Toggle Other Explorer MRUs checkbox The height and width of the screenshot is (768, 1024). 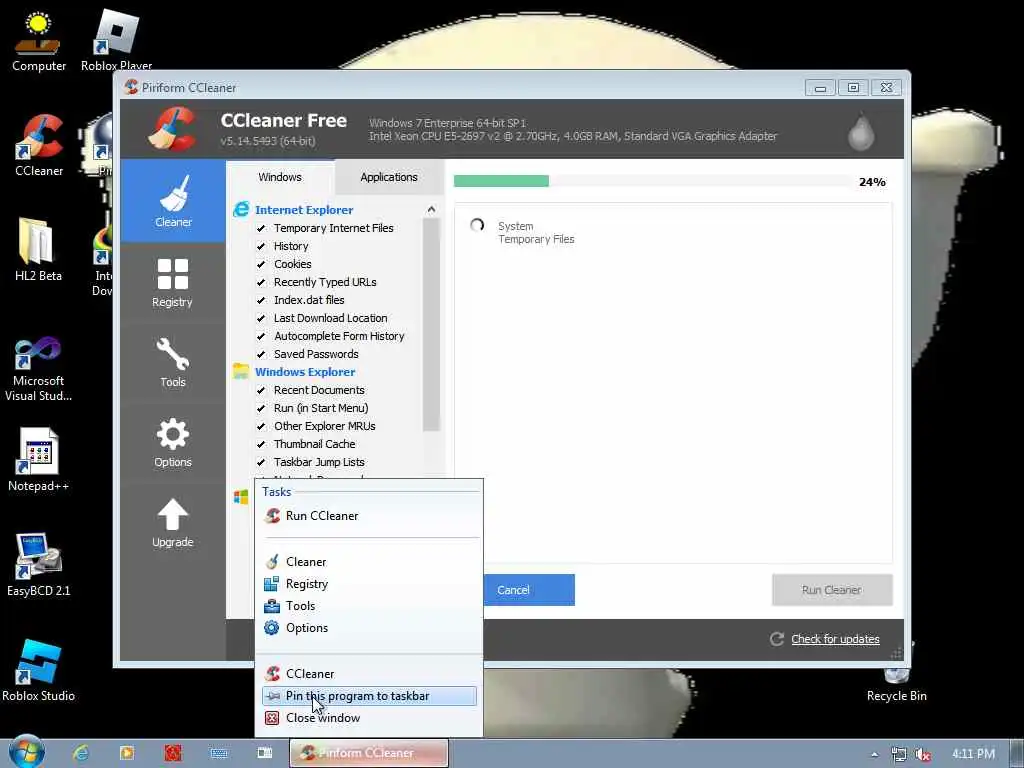(261, 426)
